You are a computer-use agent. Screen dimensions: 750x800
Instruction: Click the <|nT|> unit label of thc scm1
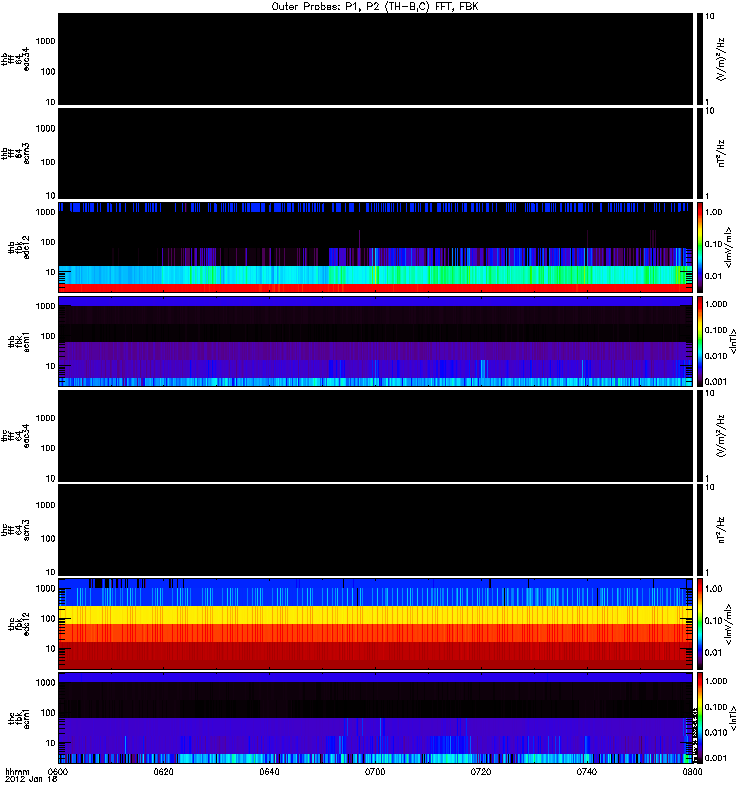[x=733, y=718]
